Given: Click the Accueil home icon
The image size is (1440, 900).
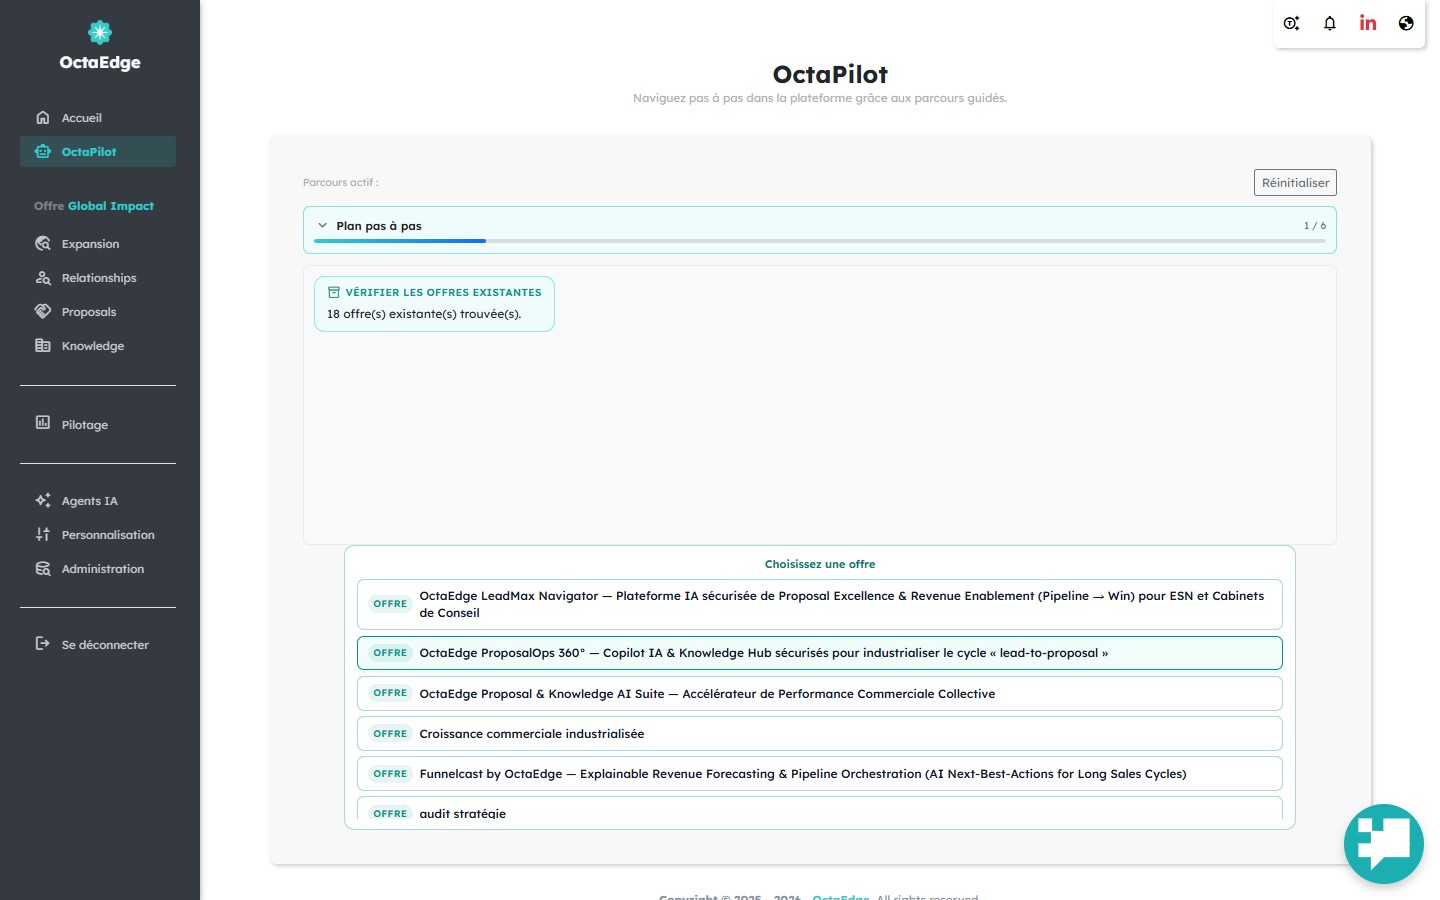Looking at the screenshot, I should [x=43, y=117].
